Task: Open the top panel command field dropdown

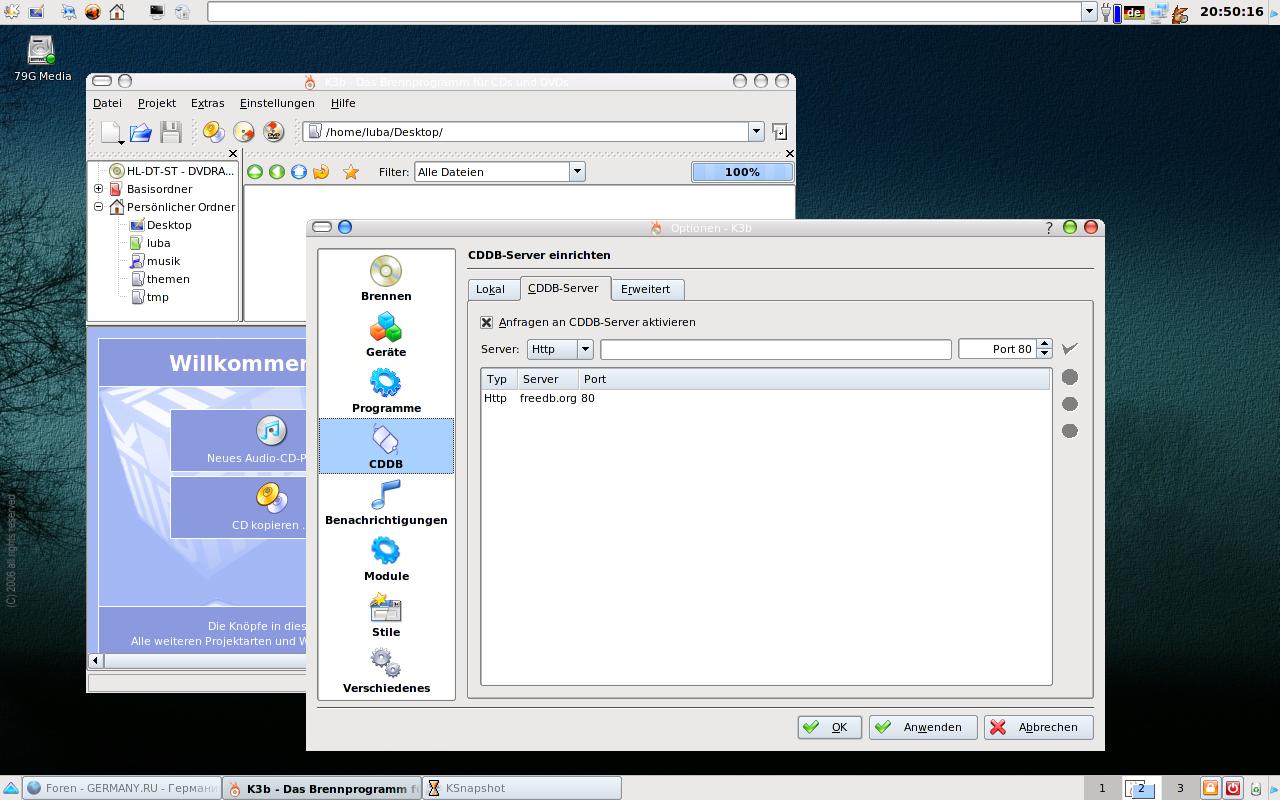Action: point(1089,12)
